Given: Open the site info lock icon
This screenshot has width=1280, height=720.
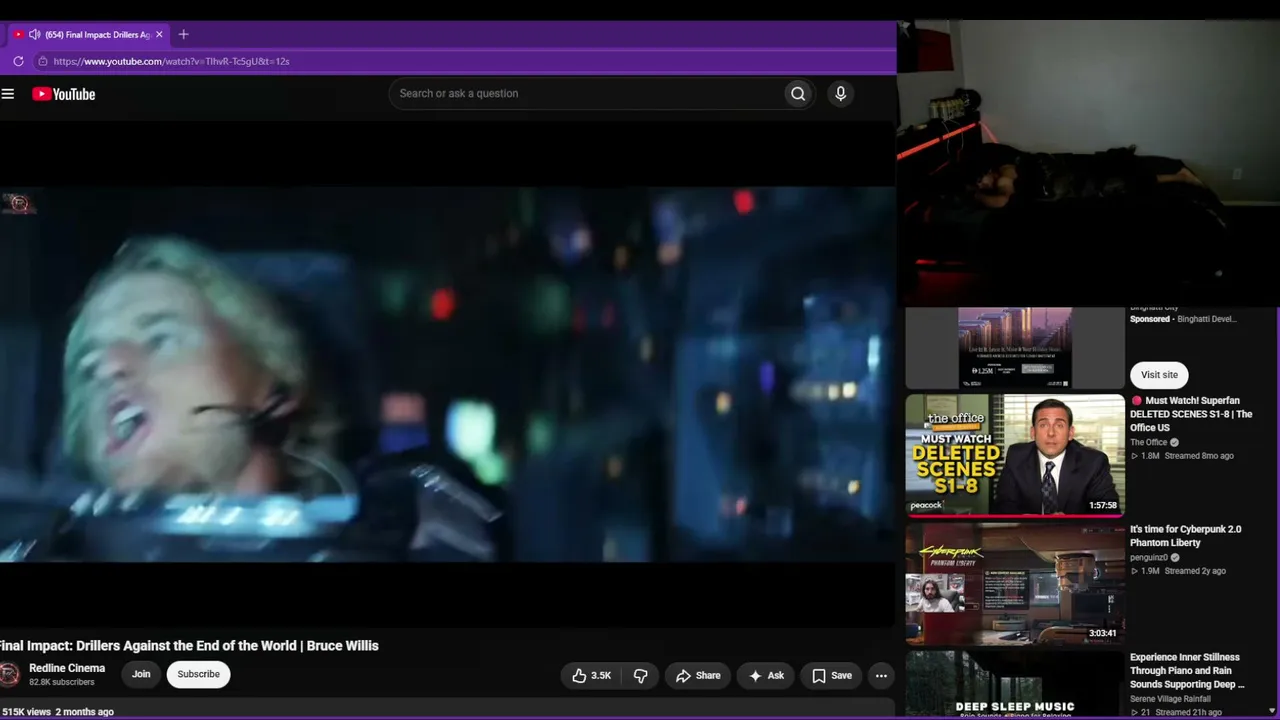Looking at the screenshot, I should tap(42, 61).
